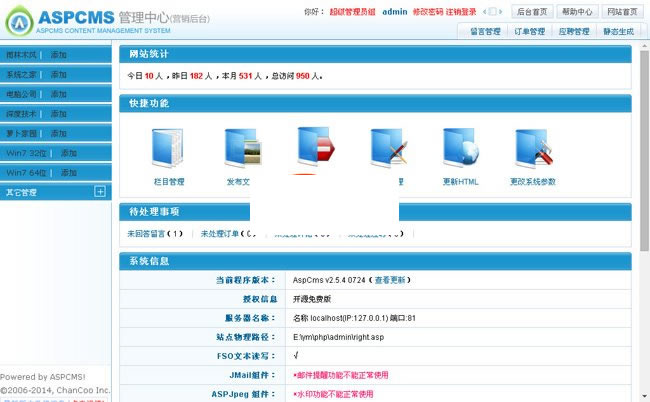Click the folder with picture icon

pos(243,148)
